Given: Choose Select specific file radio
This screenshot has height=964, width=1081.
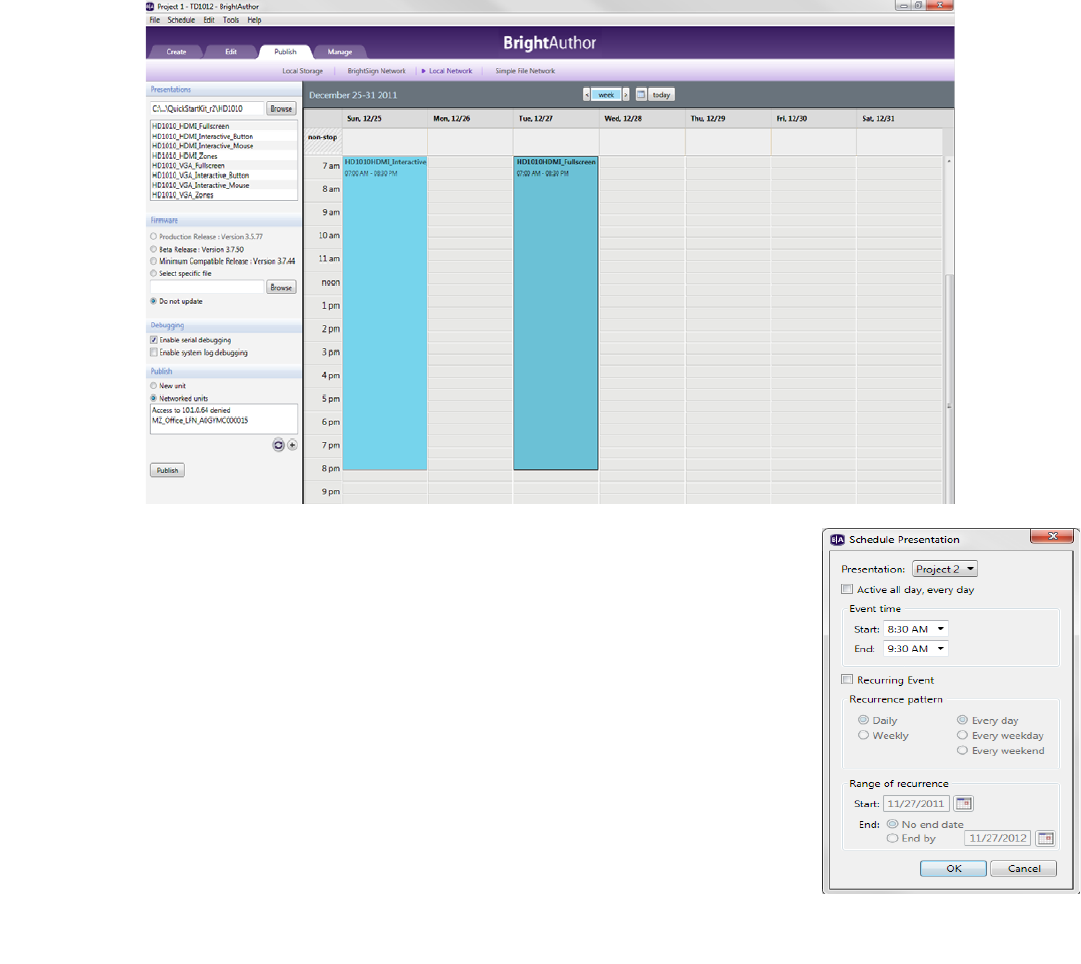Looking at the screenshot, I should click(x=154, y=274).
